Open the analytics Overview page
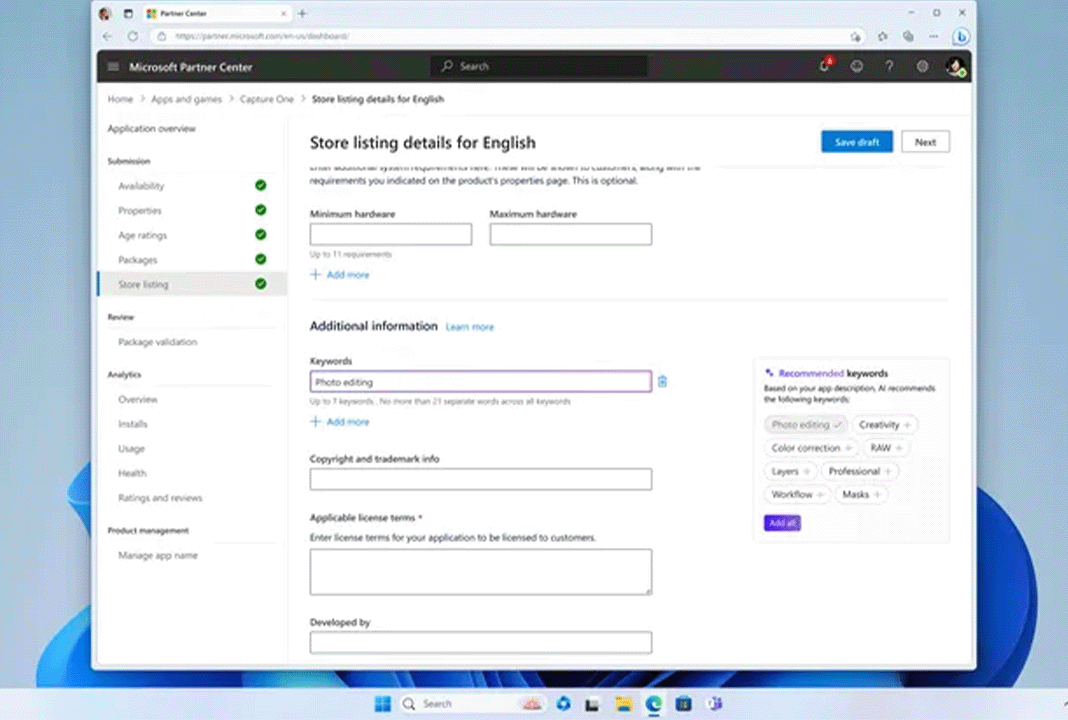The image size is (1068, 720). tap(138, 399)
